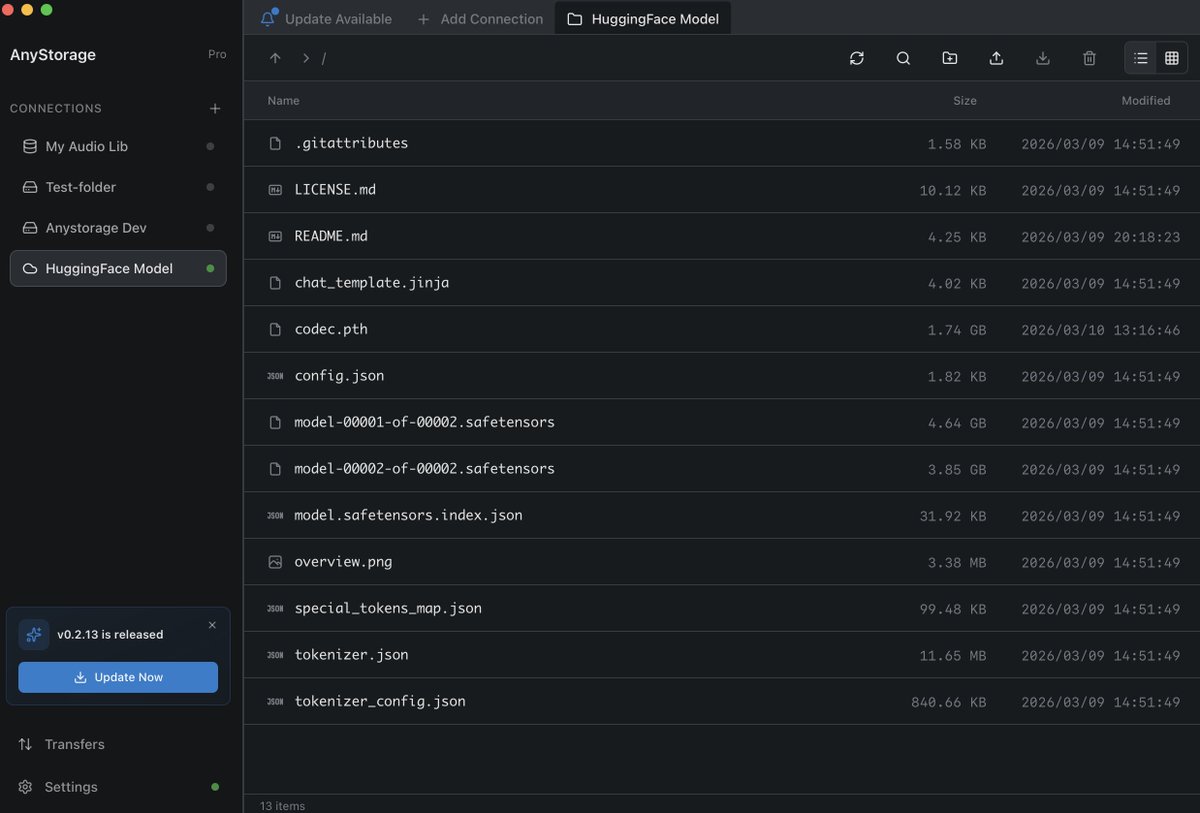Click the cloud icon of HuggingFace Model

click(x=29, y=268)
